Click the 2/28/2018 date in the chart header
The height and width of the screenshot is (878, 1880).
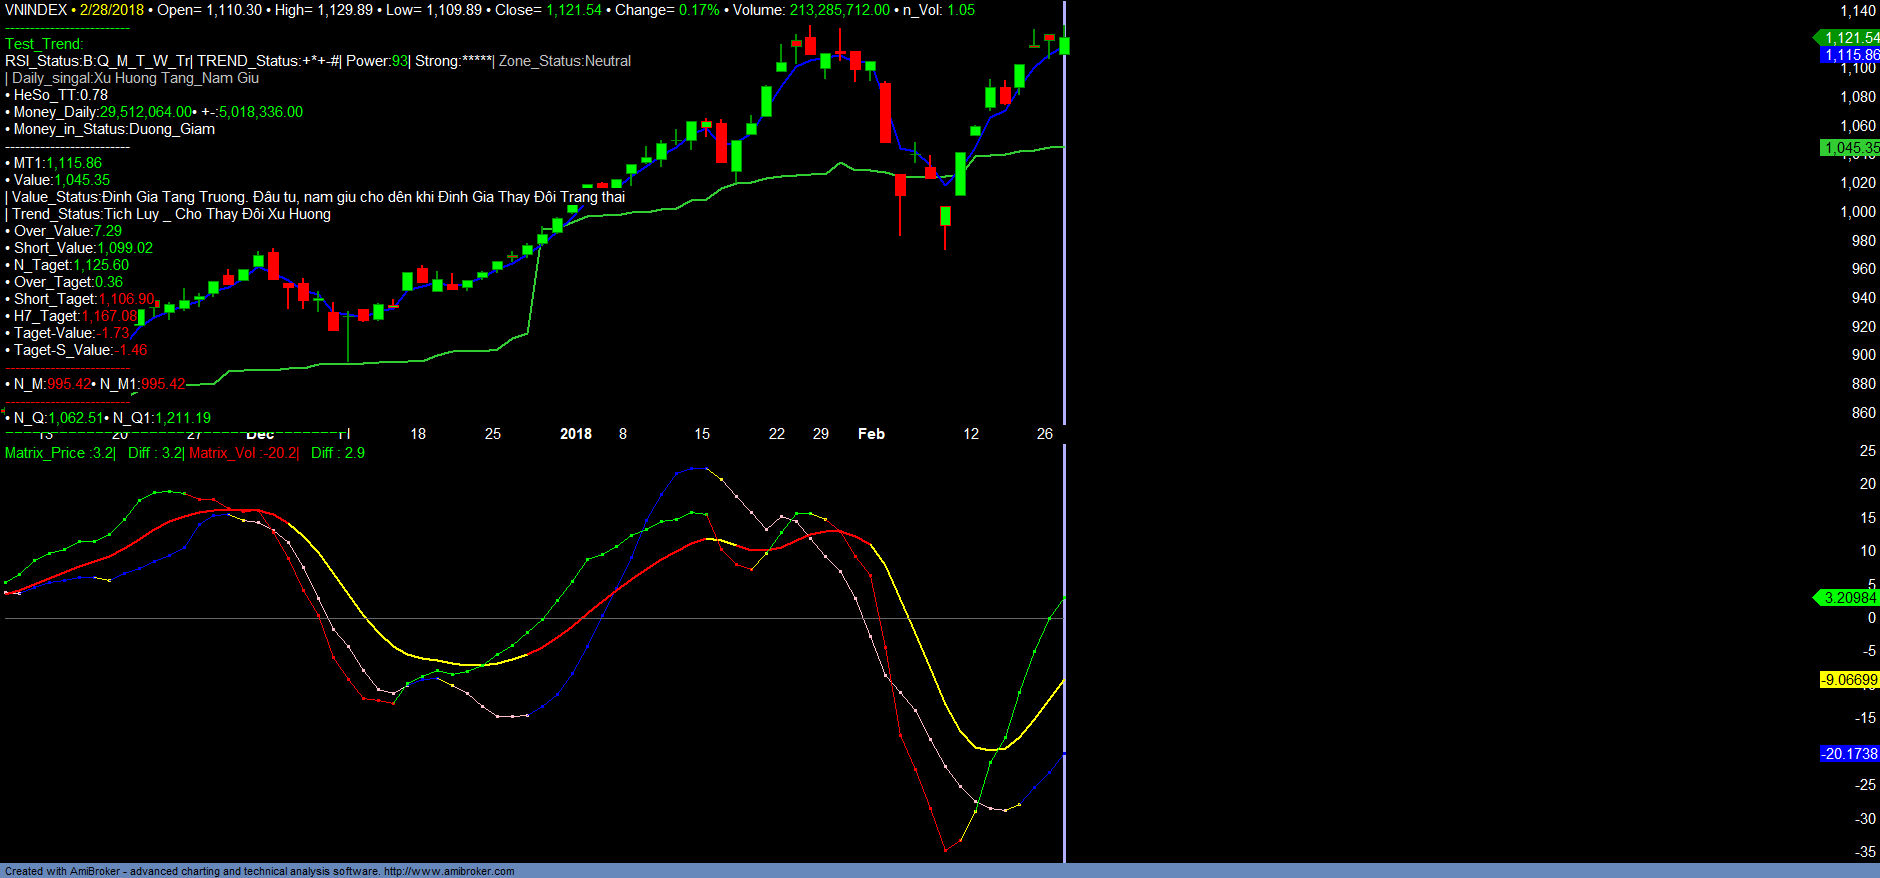(x=112, y=10)
